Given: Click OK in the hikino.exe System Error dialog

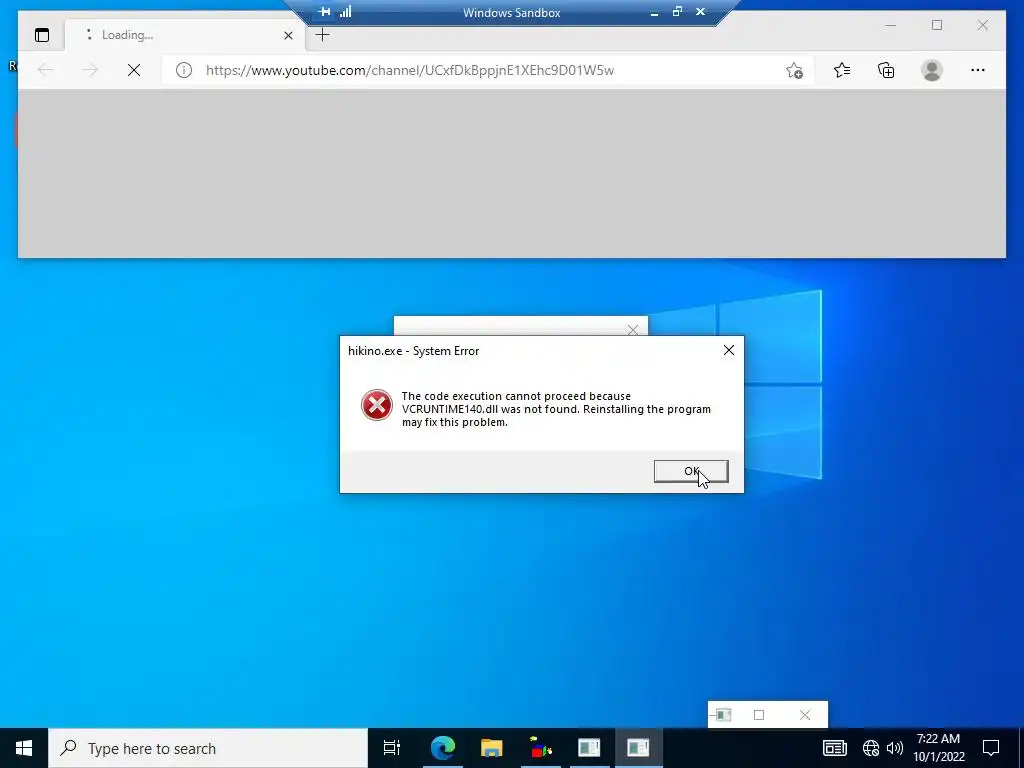Looking at the screenshot, I should click(x=691, y=471).
